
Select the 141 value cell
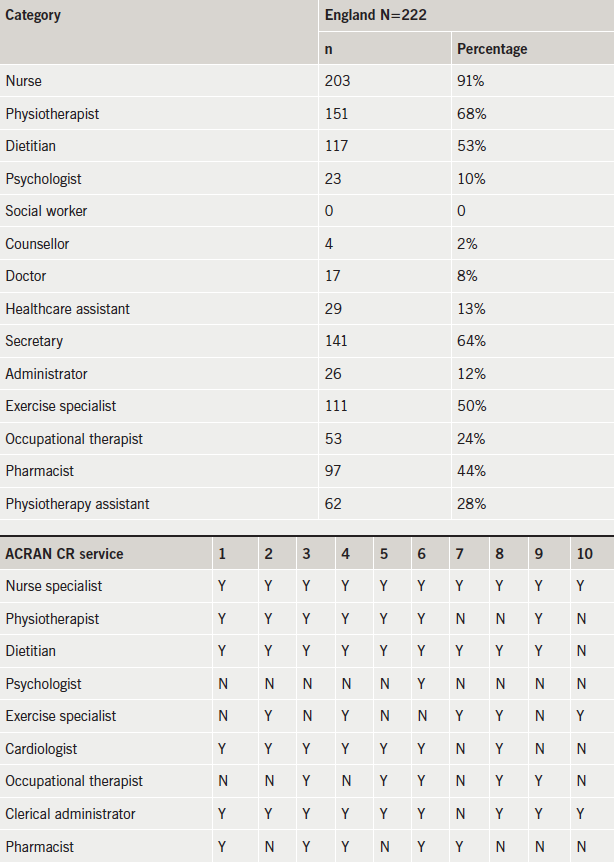click(336, 341)
